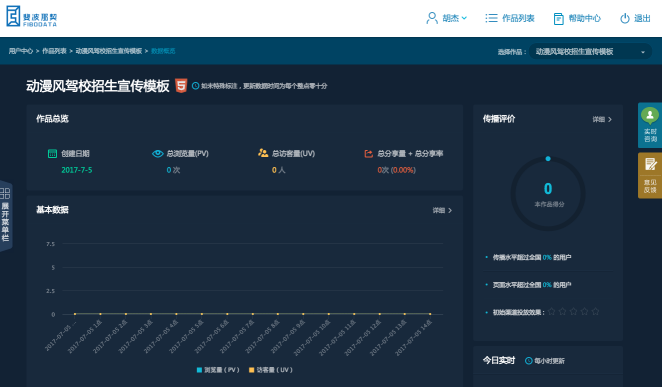
Task: Open the 选择作品 dropdown
Action: coord(590,51)
